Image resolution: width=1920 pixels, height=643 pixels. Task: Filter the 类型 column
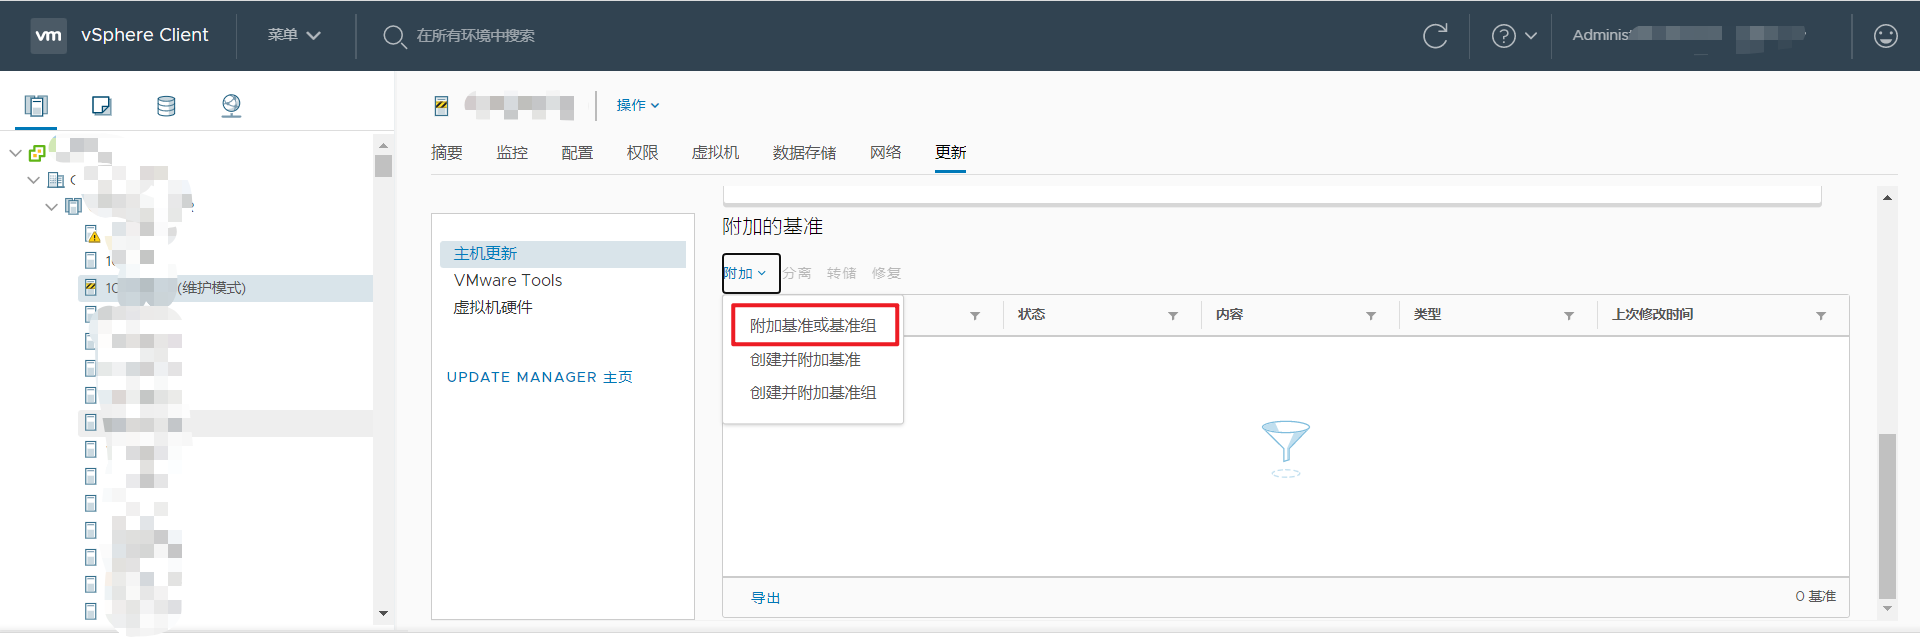point(1569,316)
